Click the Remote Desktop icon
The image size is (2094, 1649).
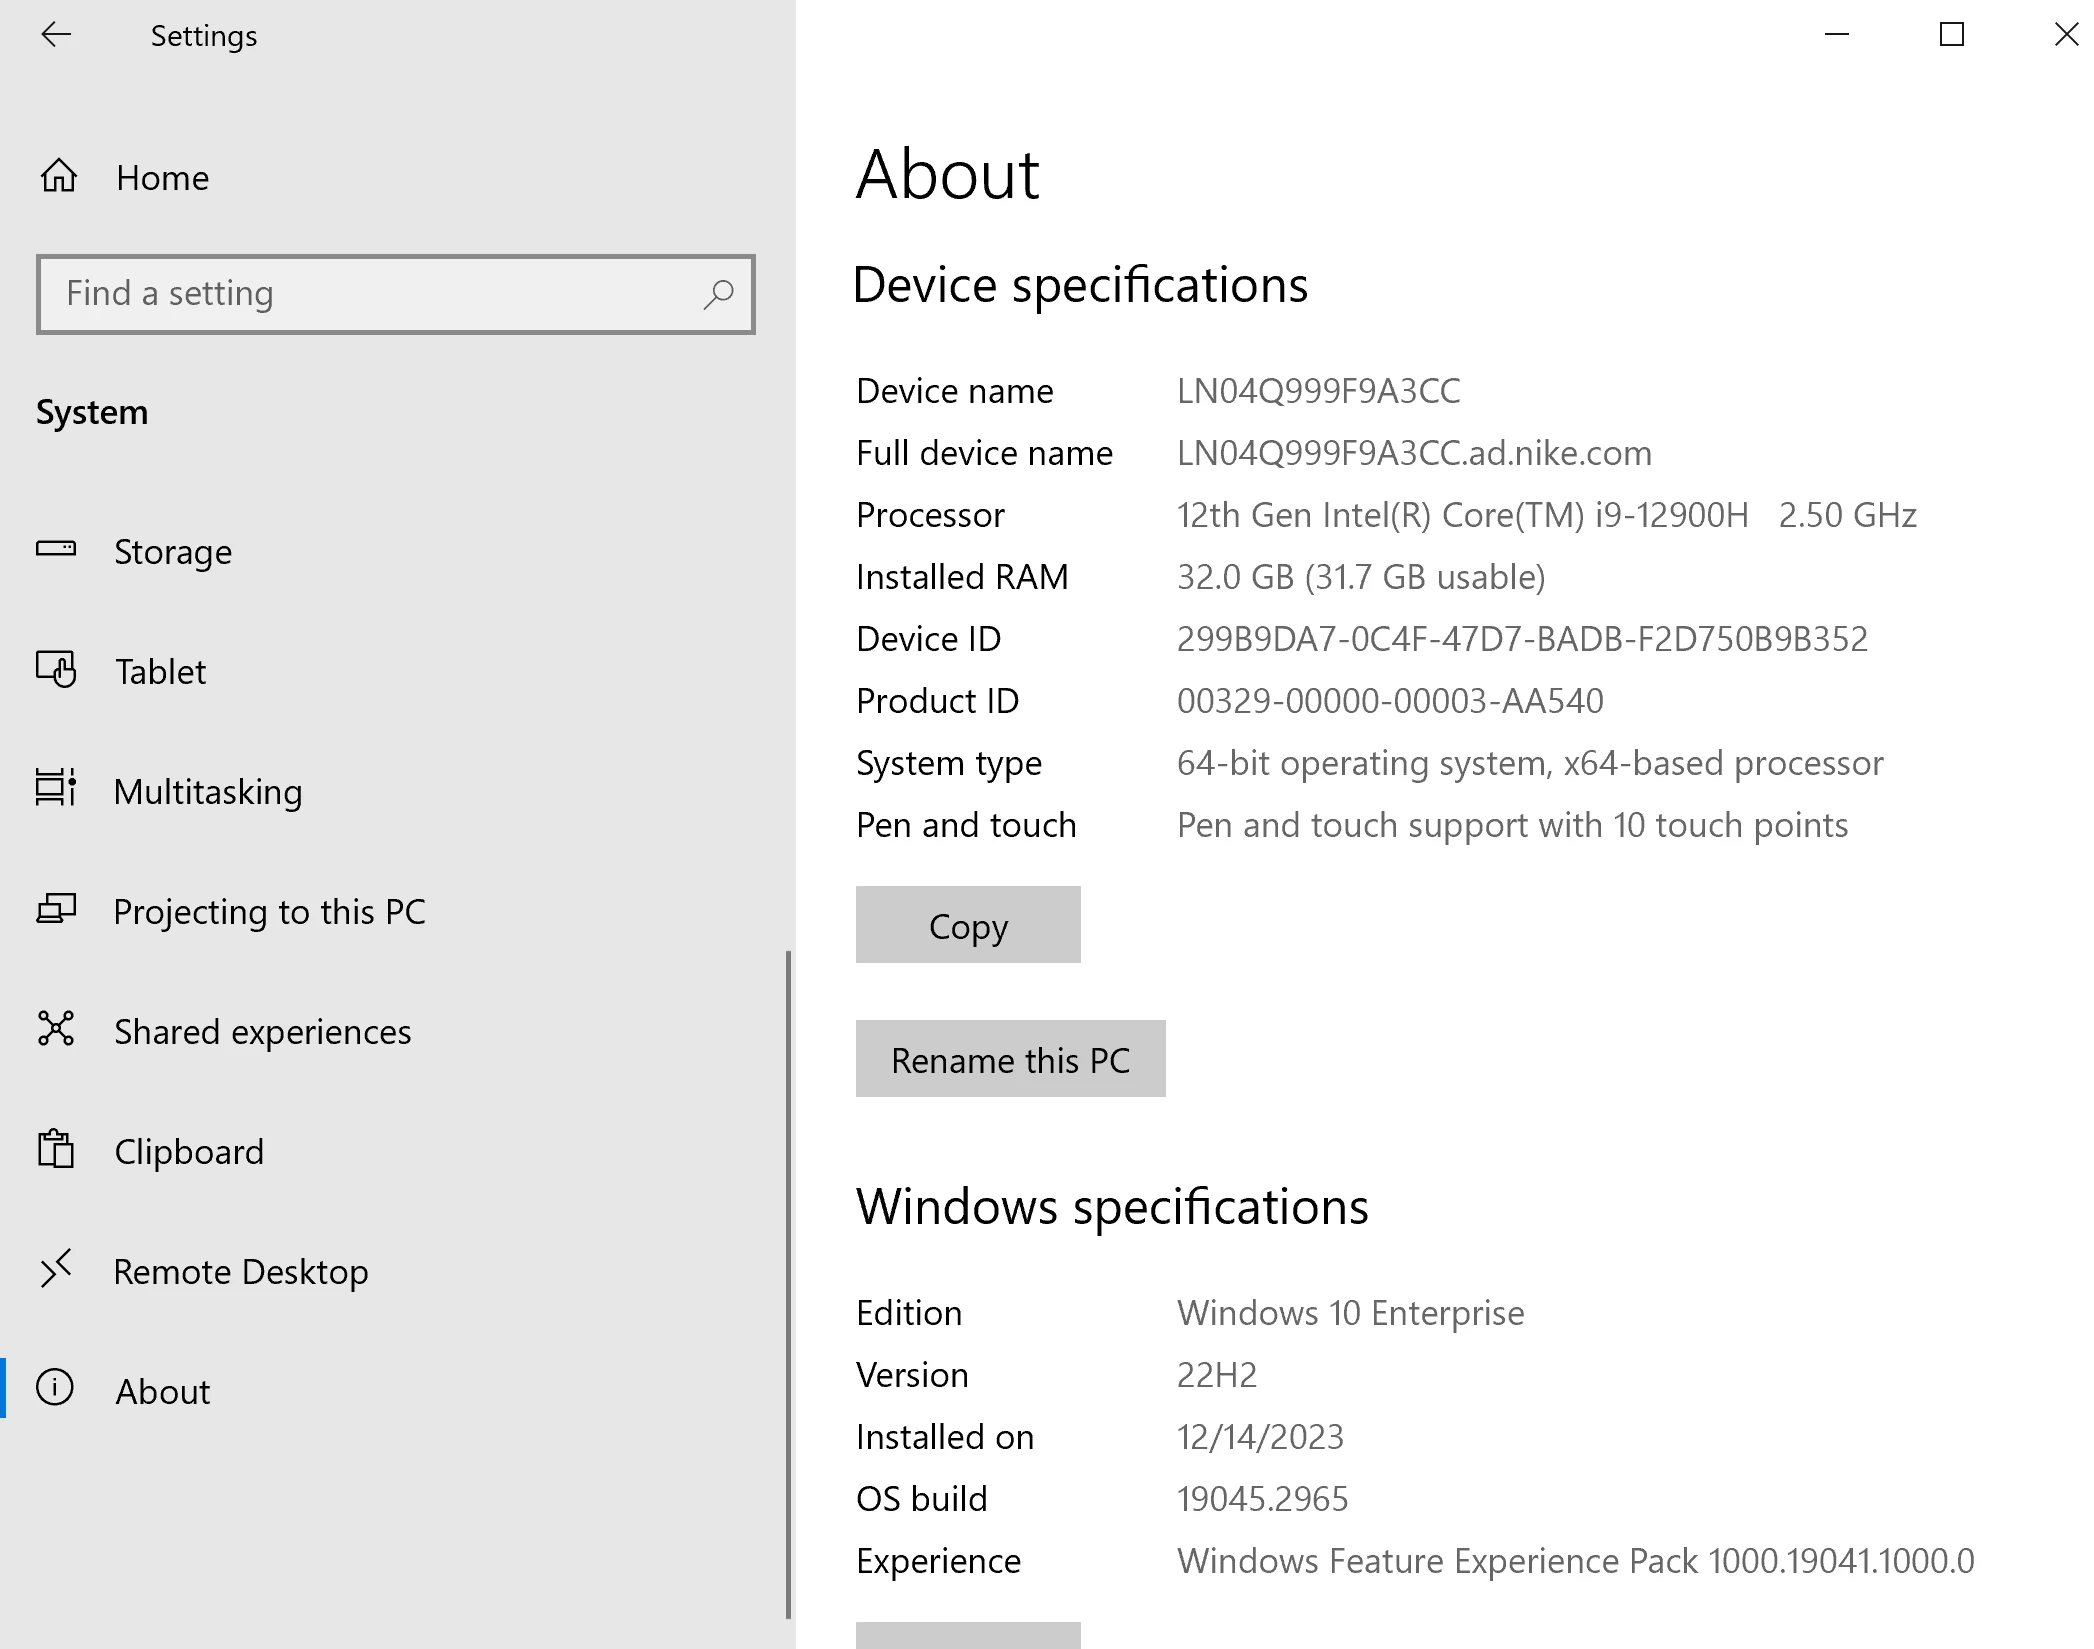pyautogui.click(x=56, y=1268)
